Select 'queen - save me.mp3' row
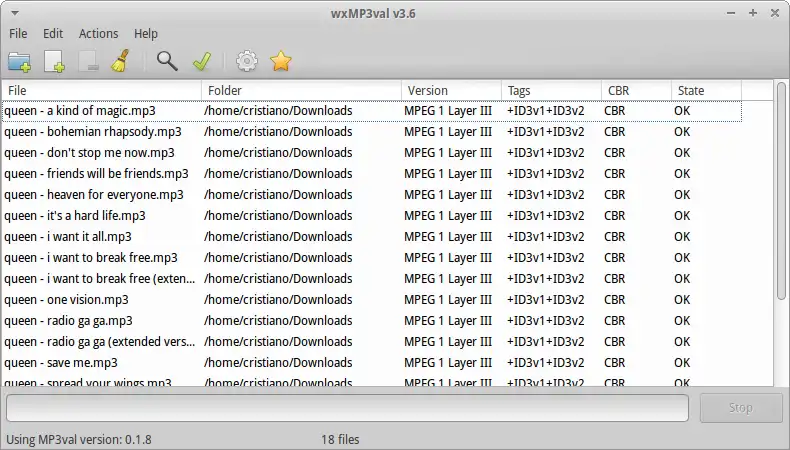This screenshot has width=790, height=450. [372, 363]
